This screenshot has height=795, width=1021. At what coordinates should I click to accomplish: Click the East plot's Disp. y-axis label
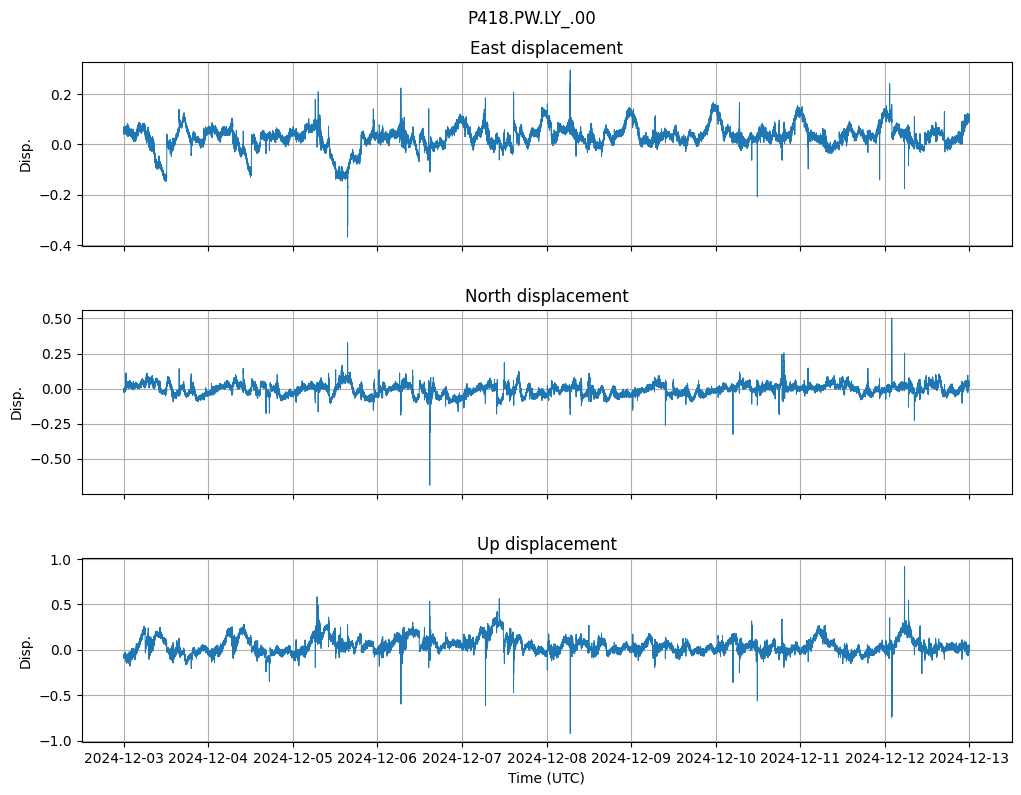[x=26, y=154]
